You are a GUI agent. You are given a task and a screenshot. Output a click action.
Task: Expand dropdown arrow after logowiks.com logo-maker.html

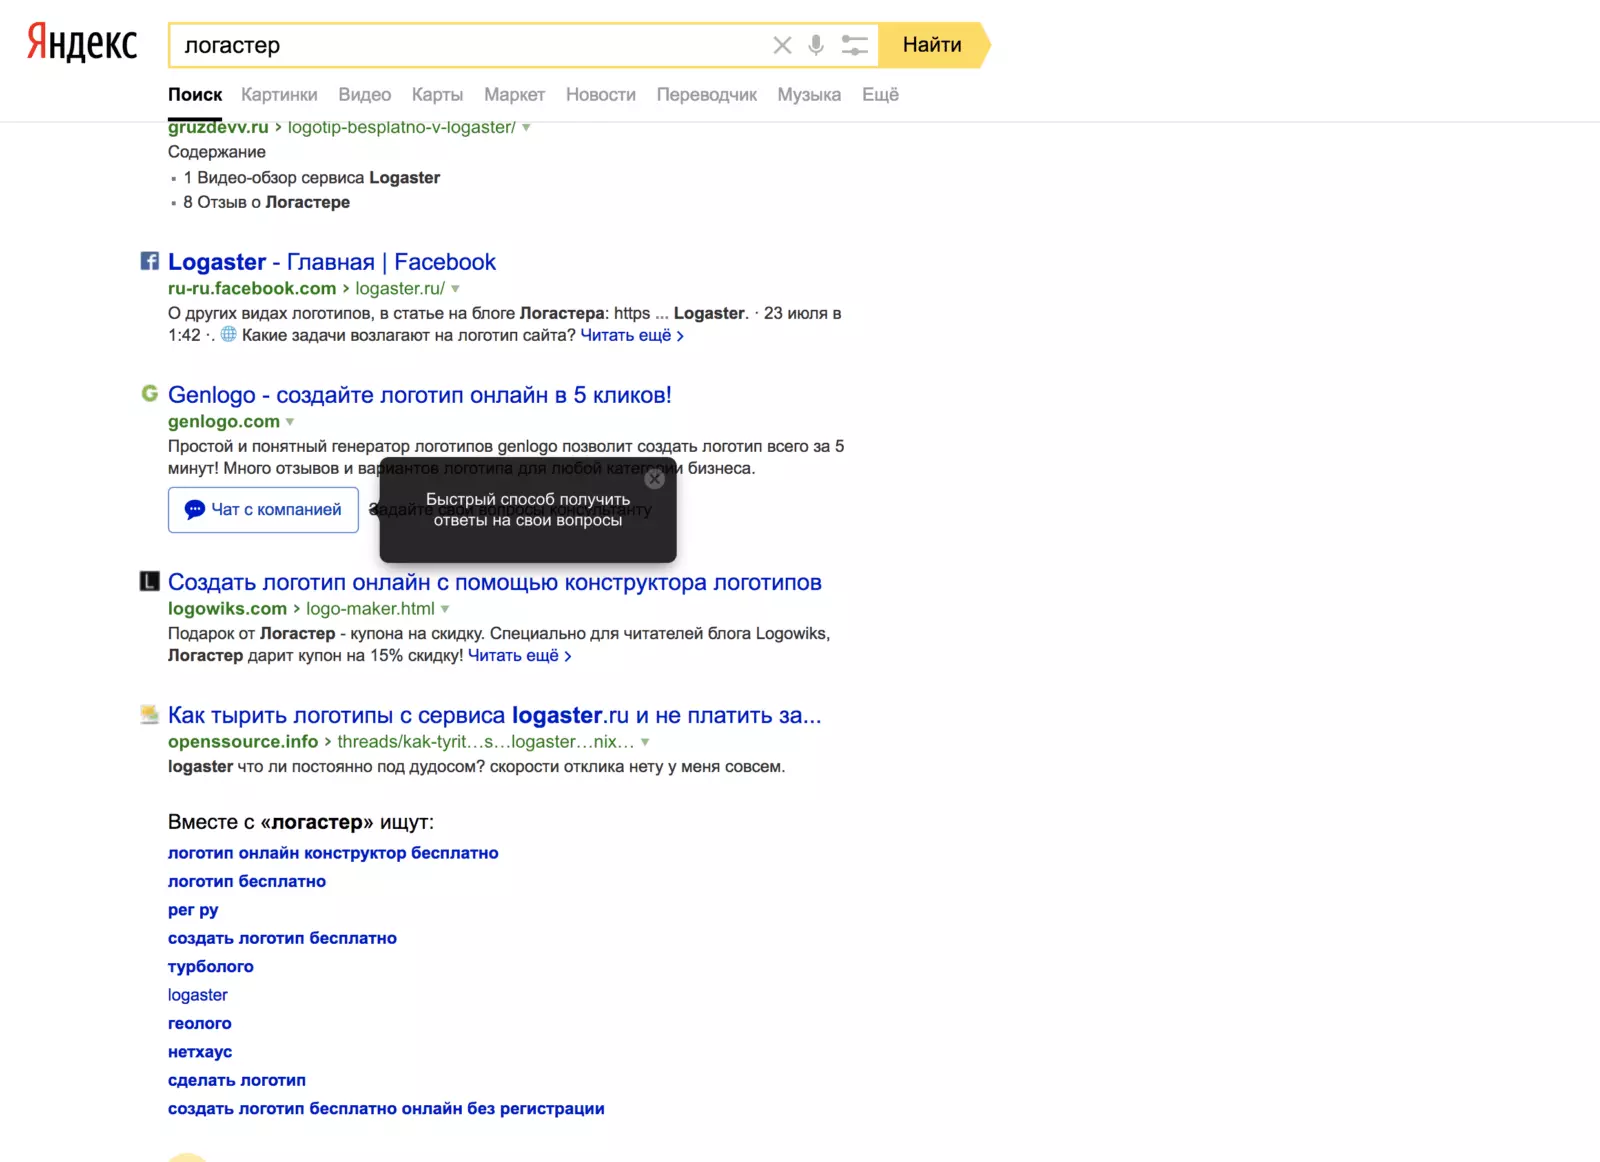point(445,609)
